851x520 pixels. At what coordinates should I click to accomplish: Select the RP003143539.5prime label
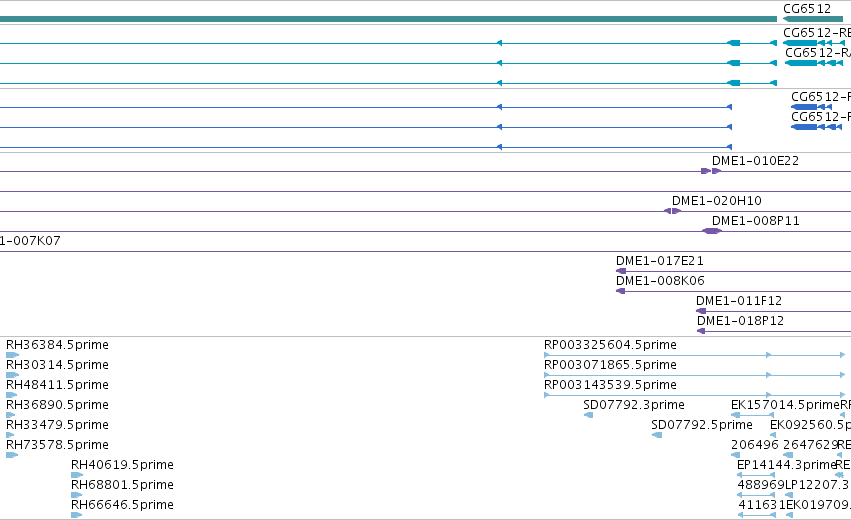pos(610,385)
